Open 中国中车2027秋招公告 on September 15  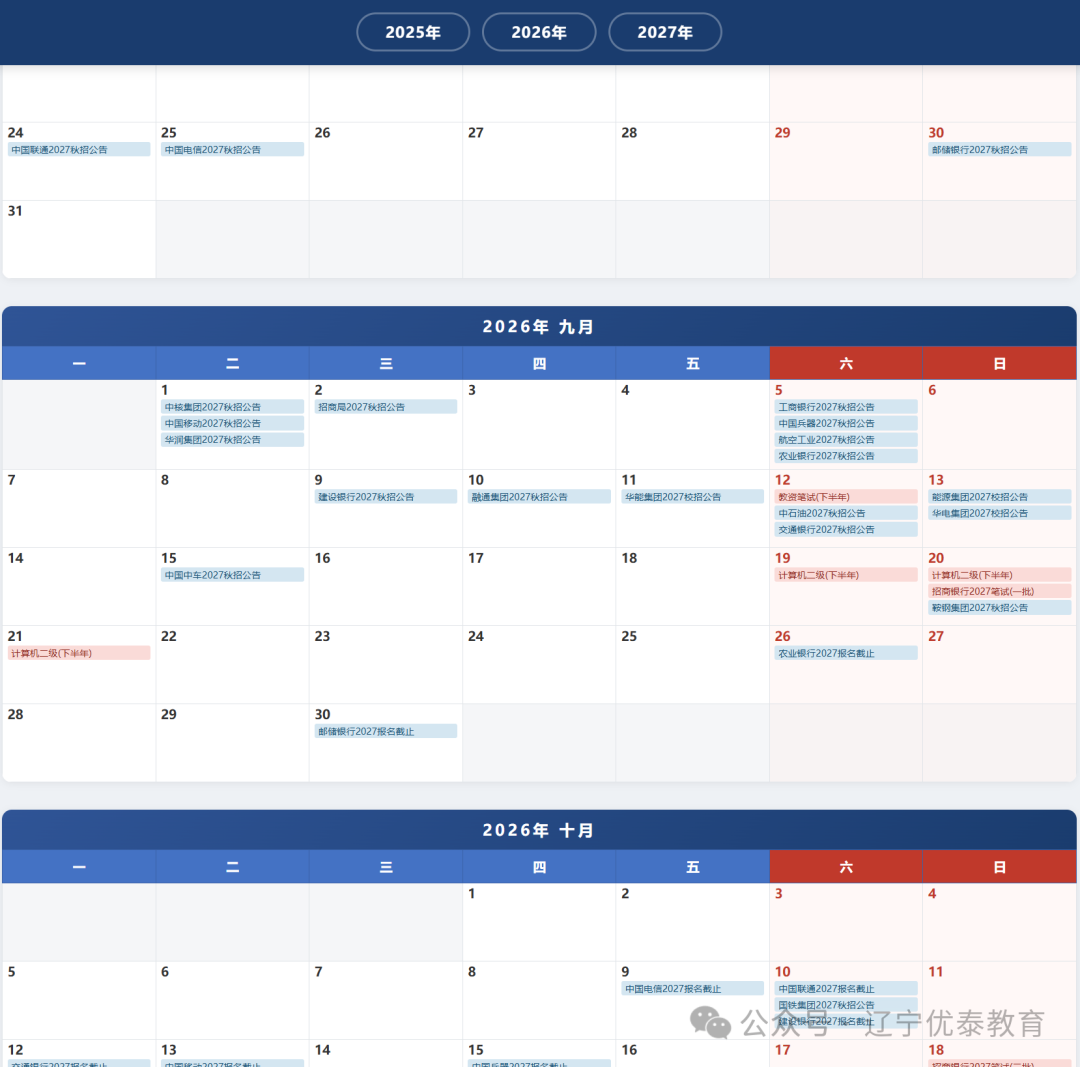tap(233, 575)
